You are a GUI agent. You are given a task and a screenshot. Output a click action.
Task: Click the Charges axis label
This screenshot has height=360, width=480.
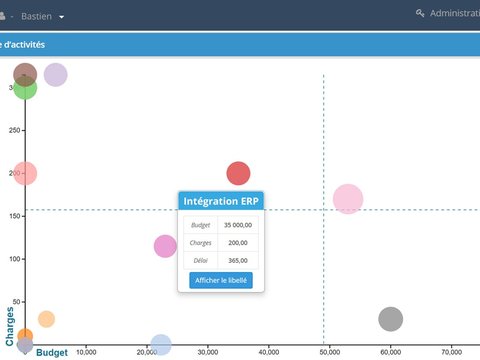point(10,327)
